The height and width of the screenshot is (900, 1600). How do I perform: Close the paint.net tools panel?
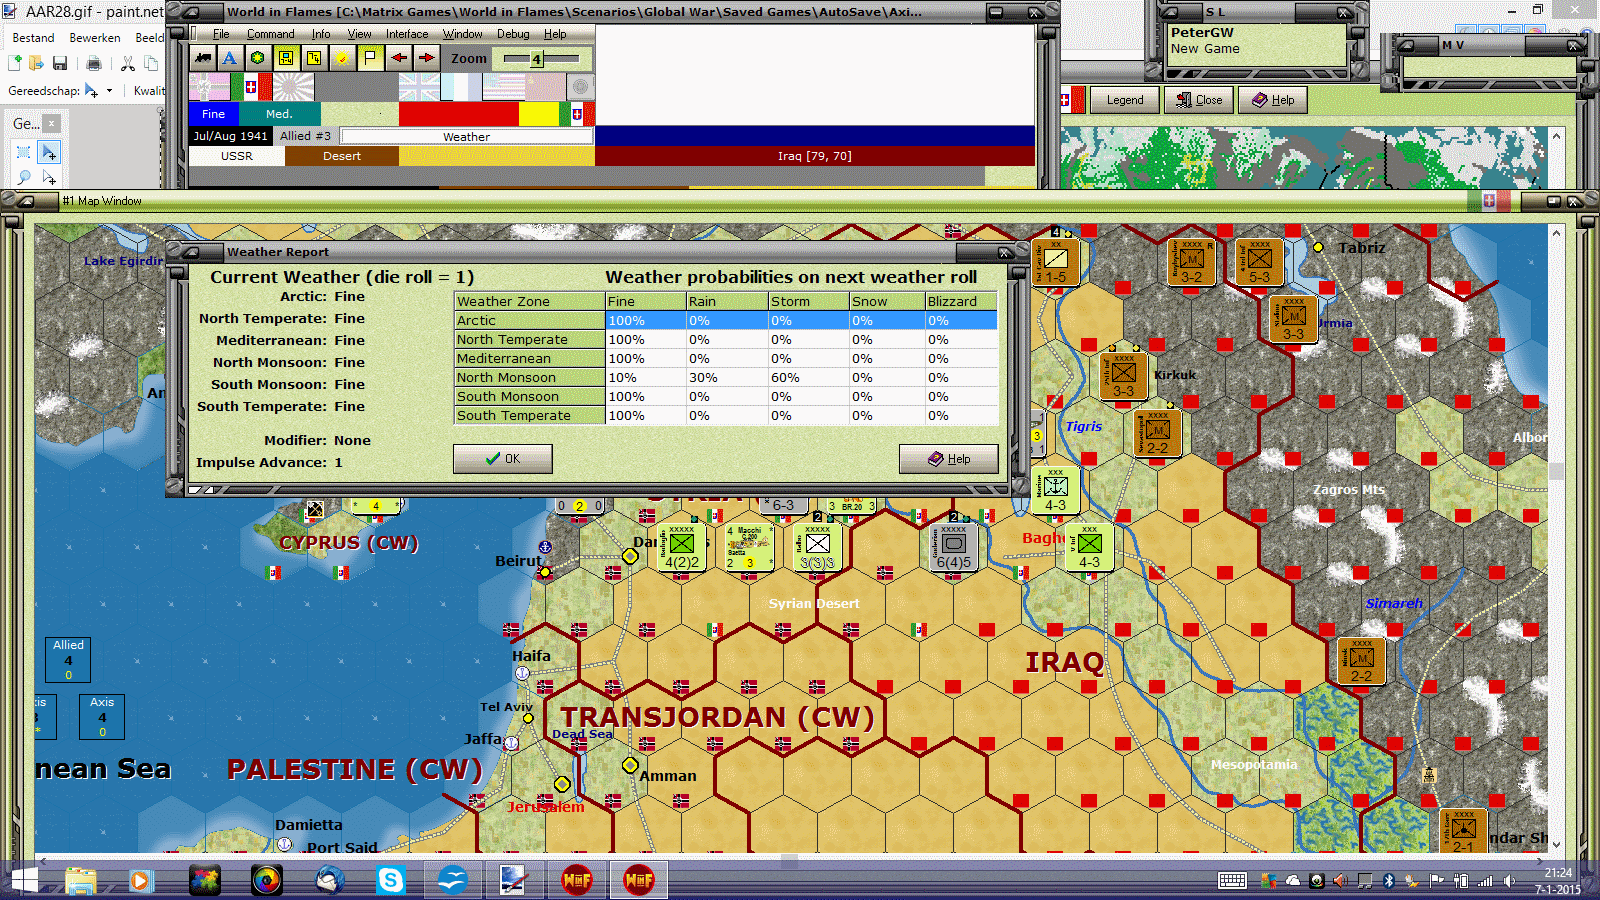(x=51, y=124)
